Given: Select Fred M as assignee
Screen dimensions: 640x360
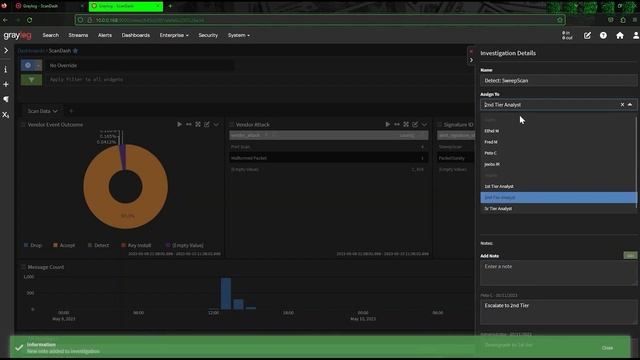Looking at the screenshot, I should point(558,142).
